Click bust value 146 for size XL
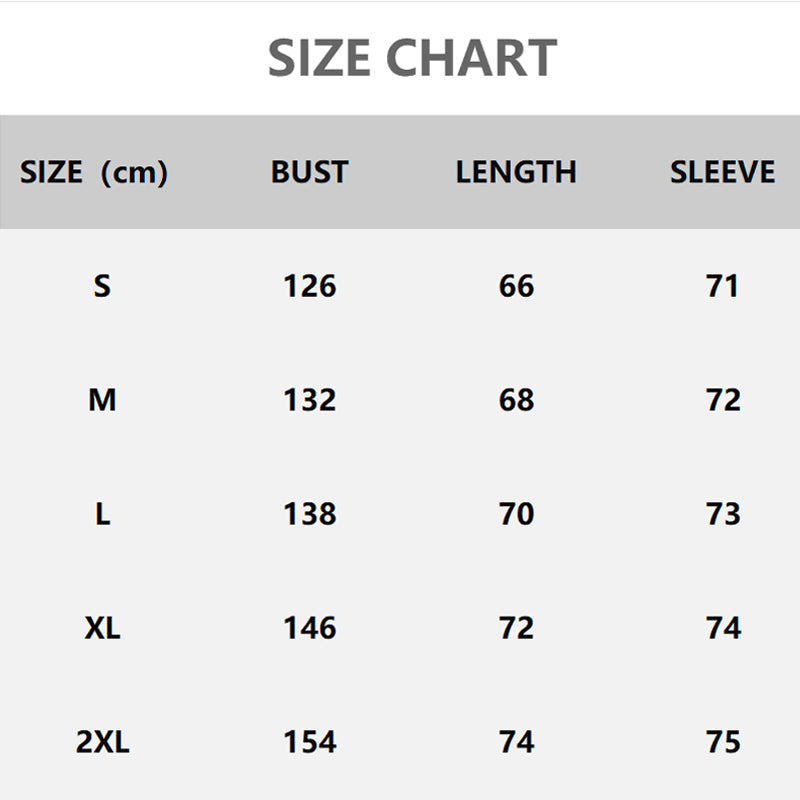This screenshot has height=800, width=800. (x=309, y=629)
